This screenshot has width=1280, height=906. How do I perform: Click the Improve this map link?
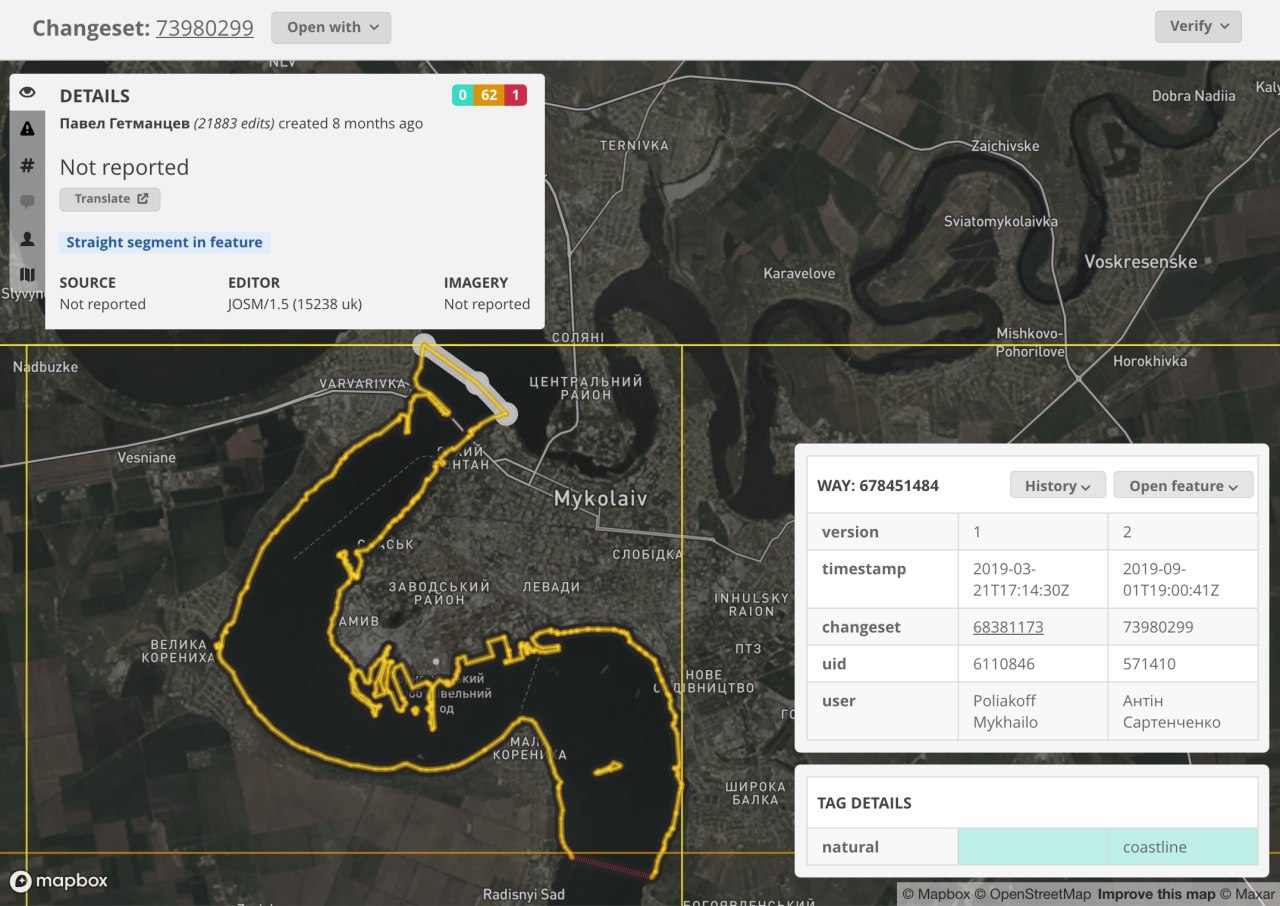1156,894
